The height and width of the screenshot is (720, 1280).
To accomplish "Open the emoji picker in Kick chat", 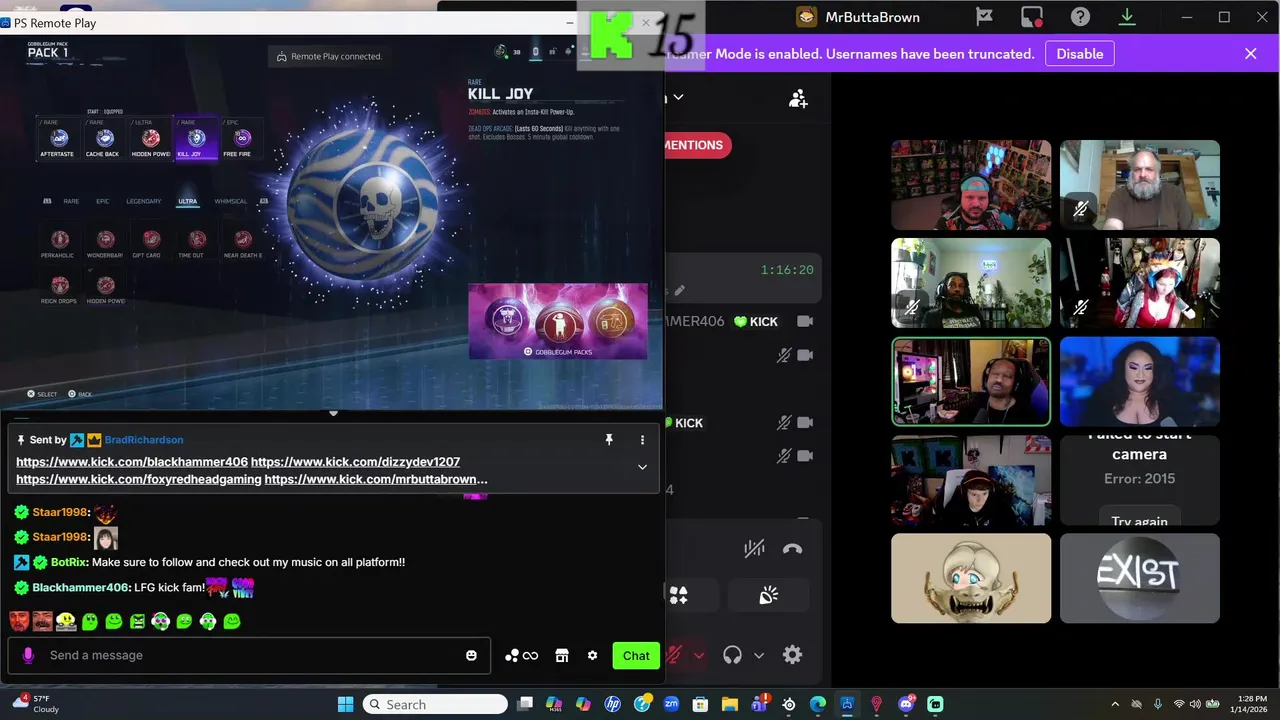I will pos(472,655).
